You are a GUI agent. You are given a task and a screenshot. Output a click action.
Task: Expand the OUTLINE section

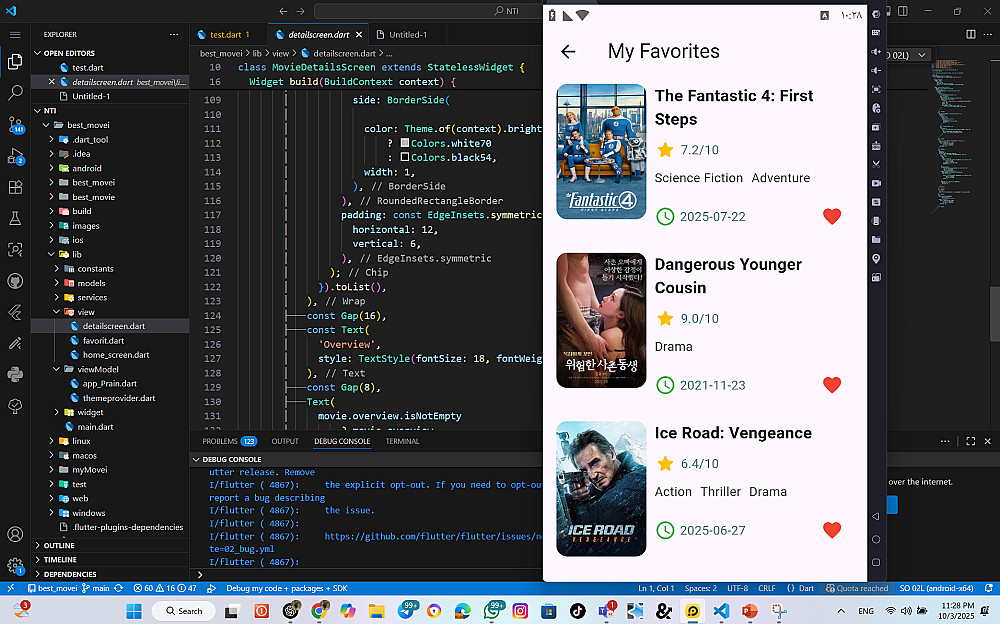pyautogui.click(x=59, y=545)
